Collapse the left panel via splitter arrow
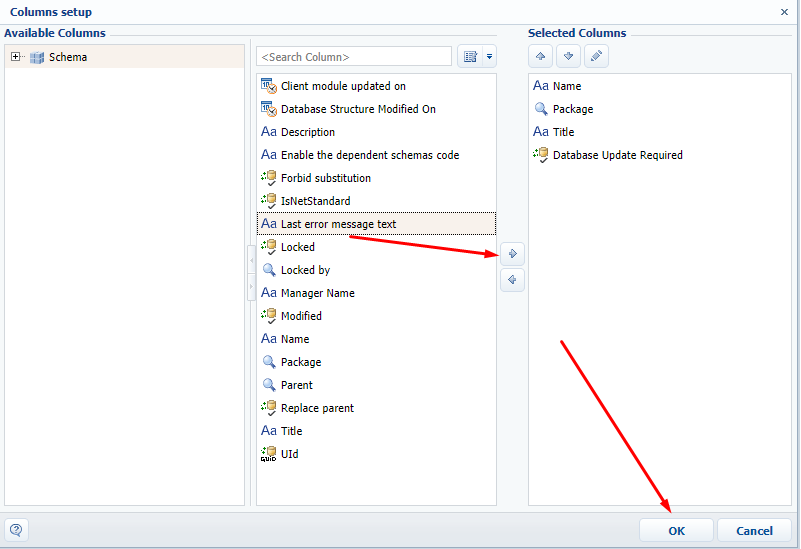 251,260
